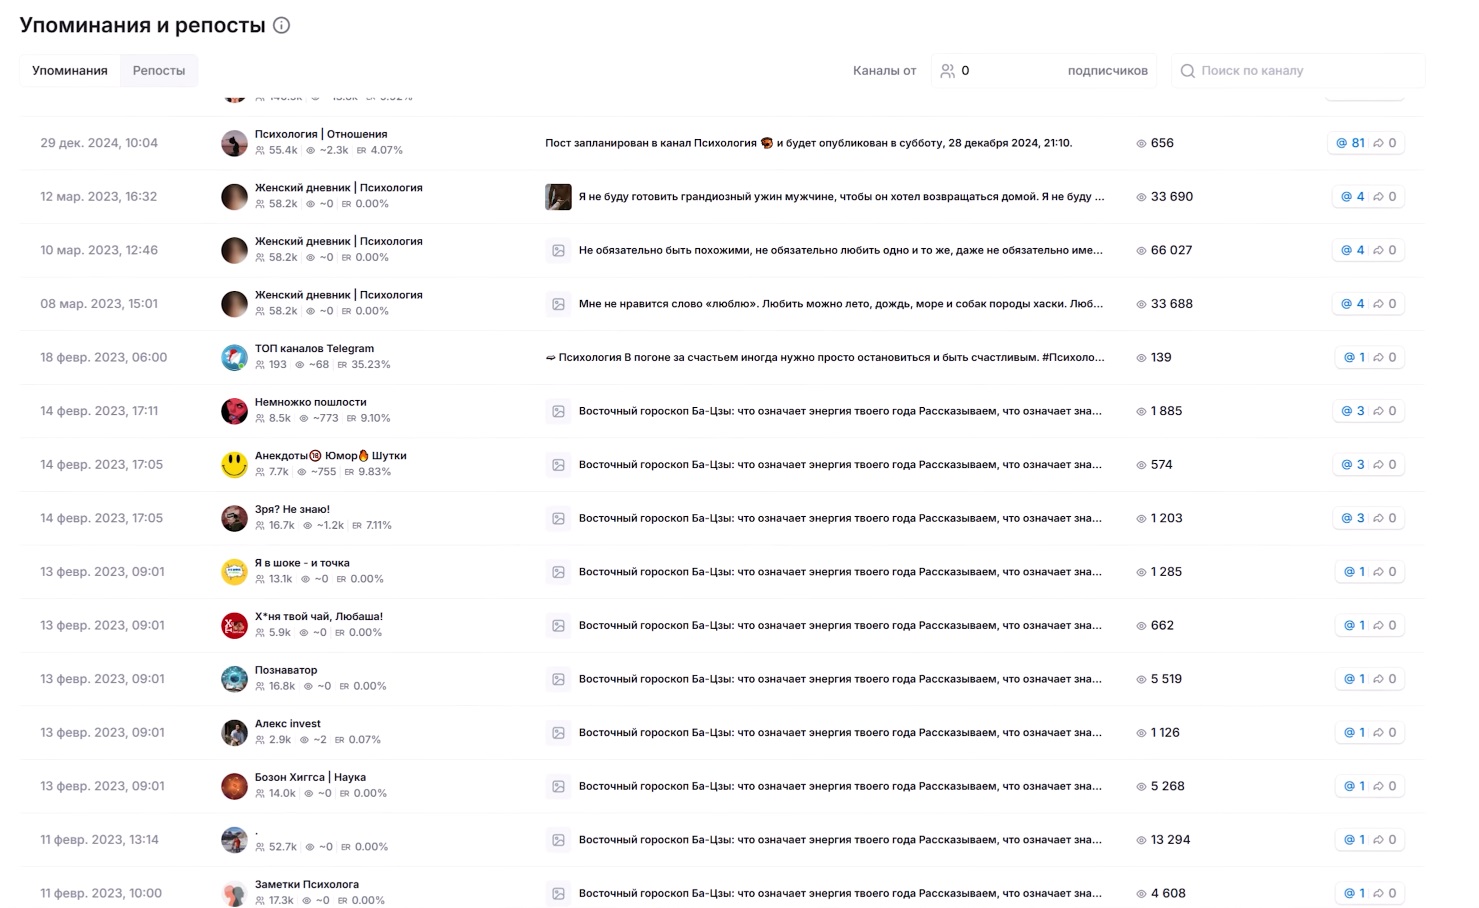
Task: Click the view count 13 294
Action: [x=1170, y=840]
